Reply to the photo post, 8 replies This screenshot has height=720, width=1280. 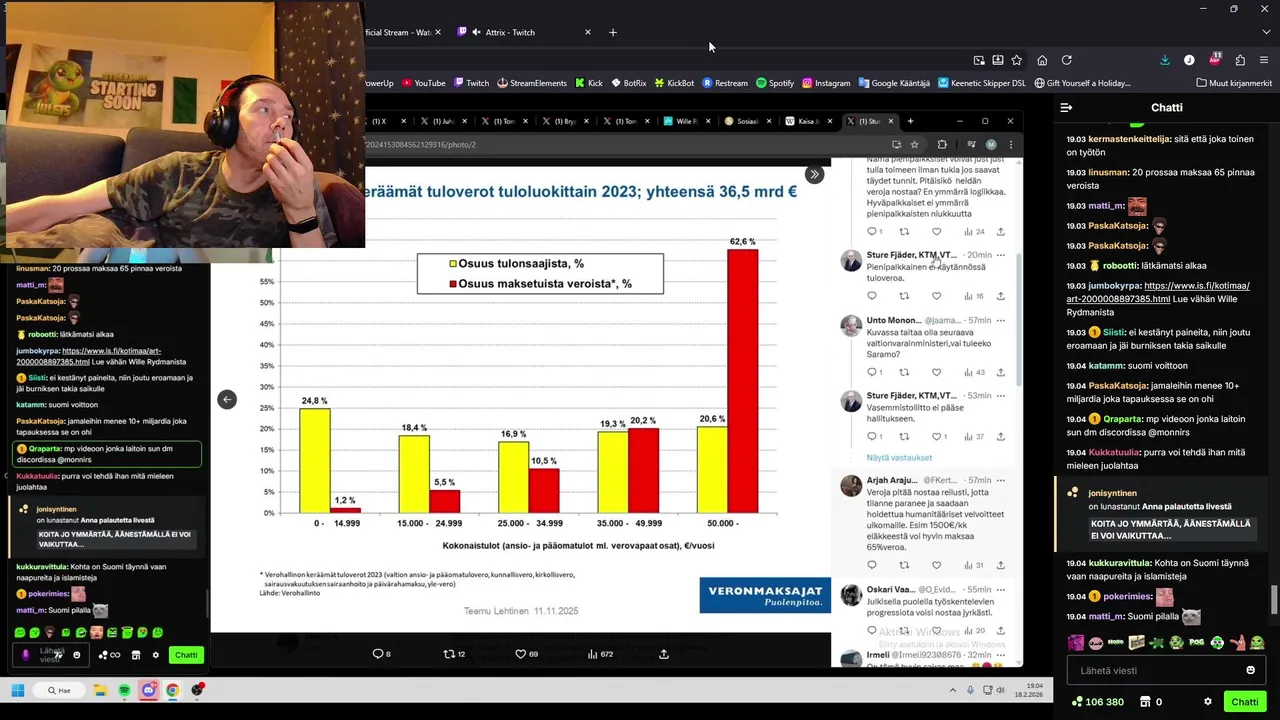tap(381, 654)
